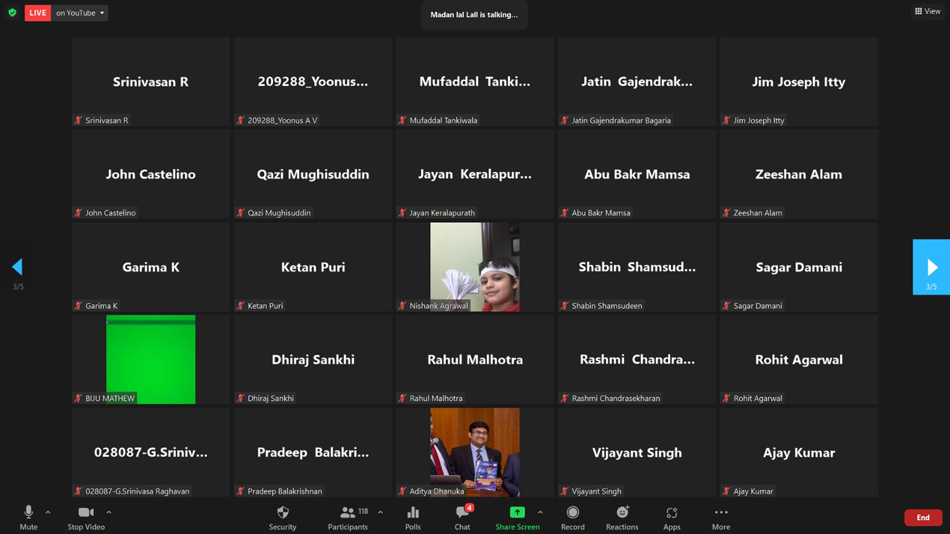Go to previous gallery page arrow
950x534 pixels.
pos(18,267)
